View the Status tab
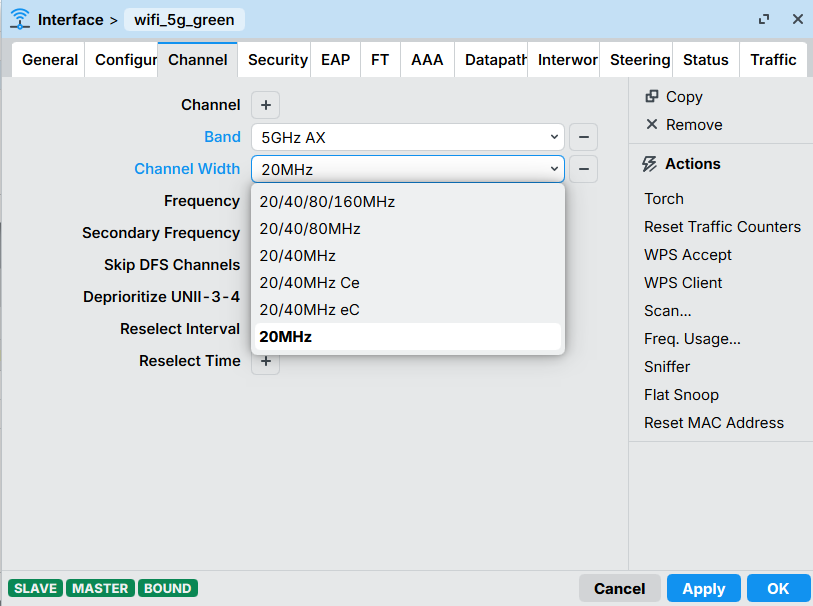The image size is (813, 606). 706,60
